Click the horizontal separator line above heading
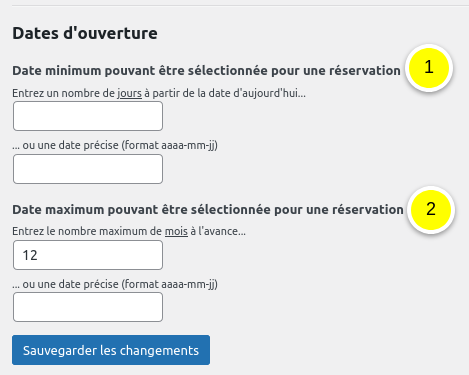The height and width of the screenshot is (375, 469). pyautogui.click(x=240, y=5)
